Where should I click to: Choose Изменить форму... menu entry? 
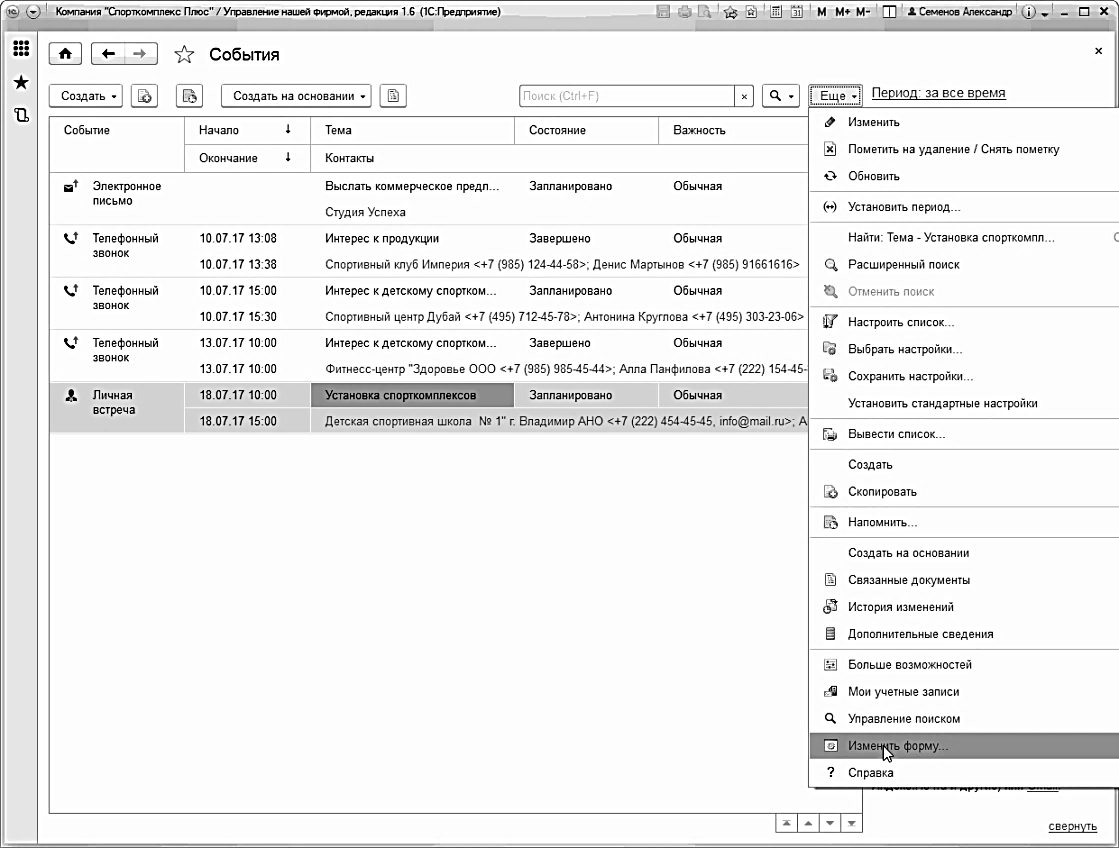click(x=963, y=746)
